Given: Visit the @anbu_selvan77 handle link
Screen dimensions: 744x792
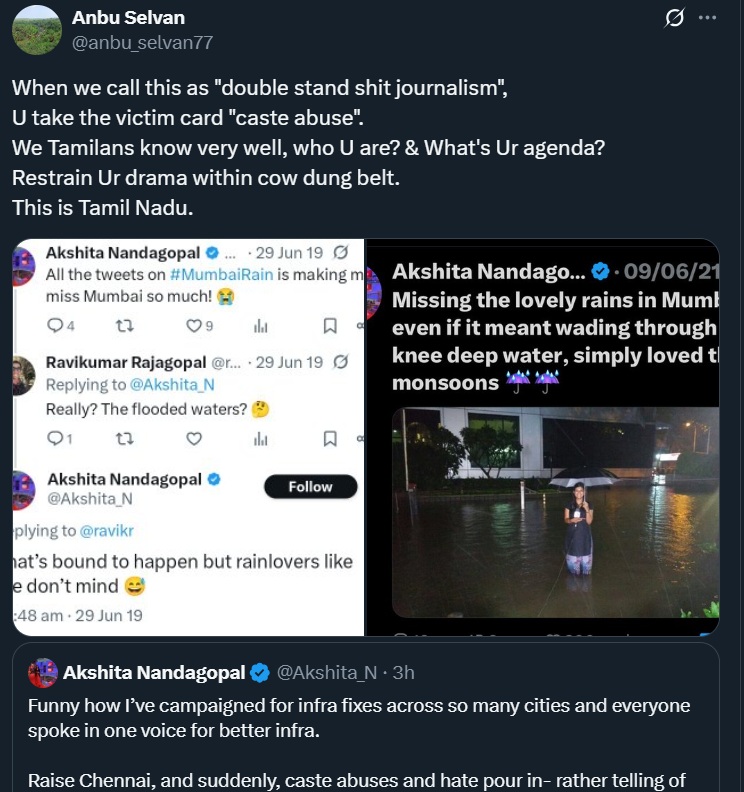Looking at the screenshot, I should (x=142, y=42).
